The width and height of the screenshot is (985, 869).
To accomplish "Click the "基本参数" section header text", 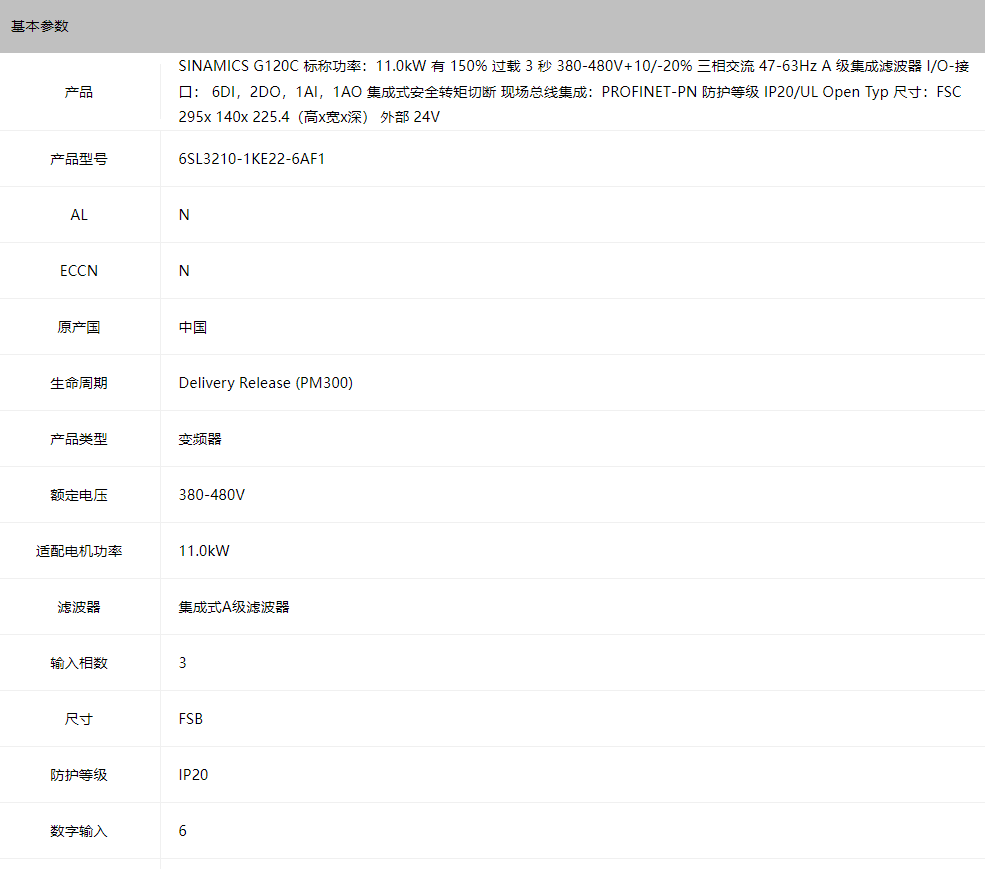I will [x=40, y=26].
